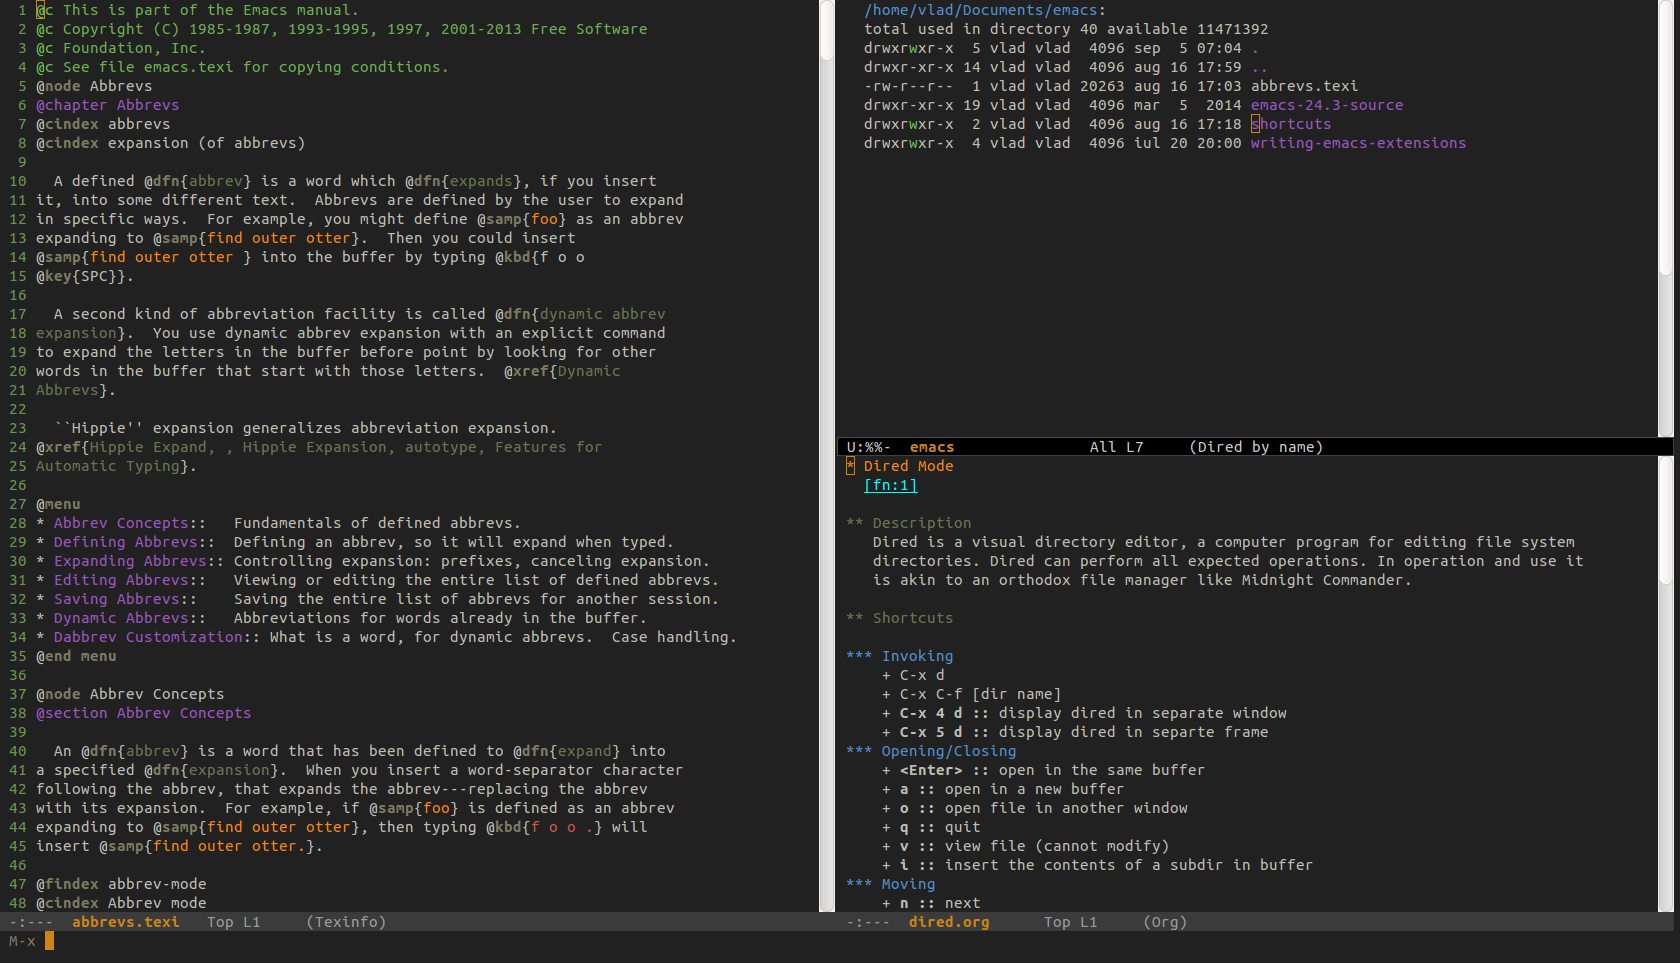Open the Dabbrev Customization menu entry
1680x963 pixels.
[148, 637]
